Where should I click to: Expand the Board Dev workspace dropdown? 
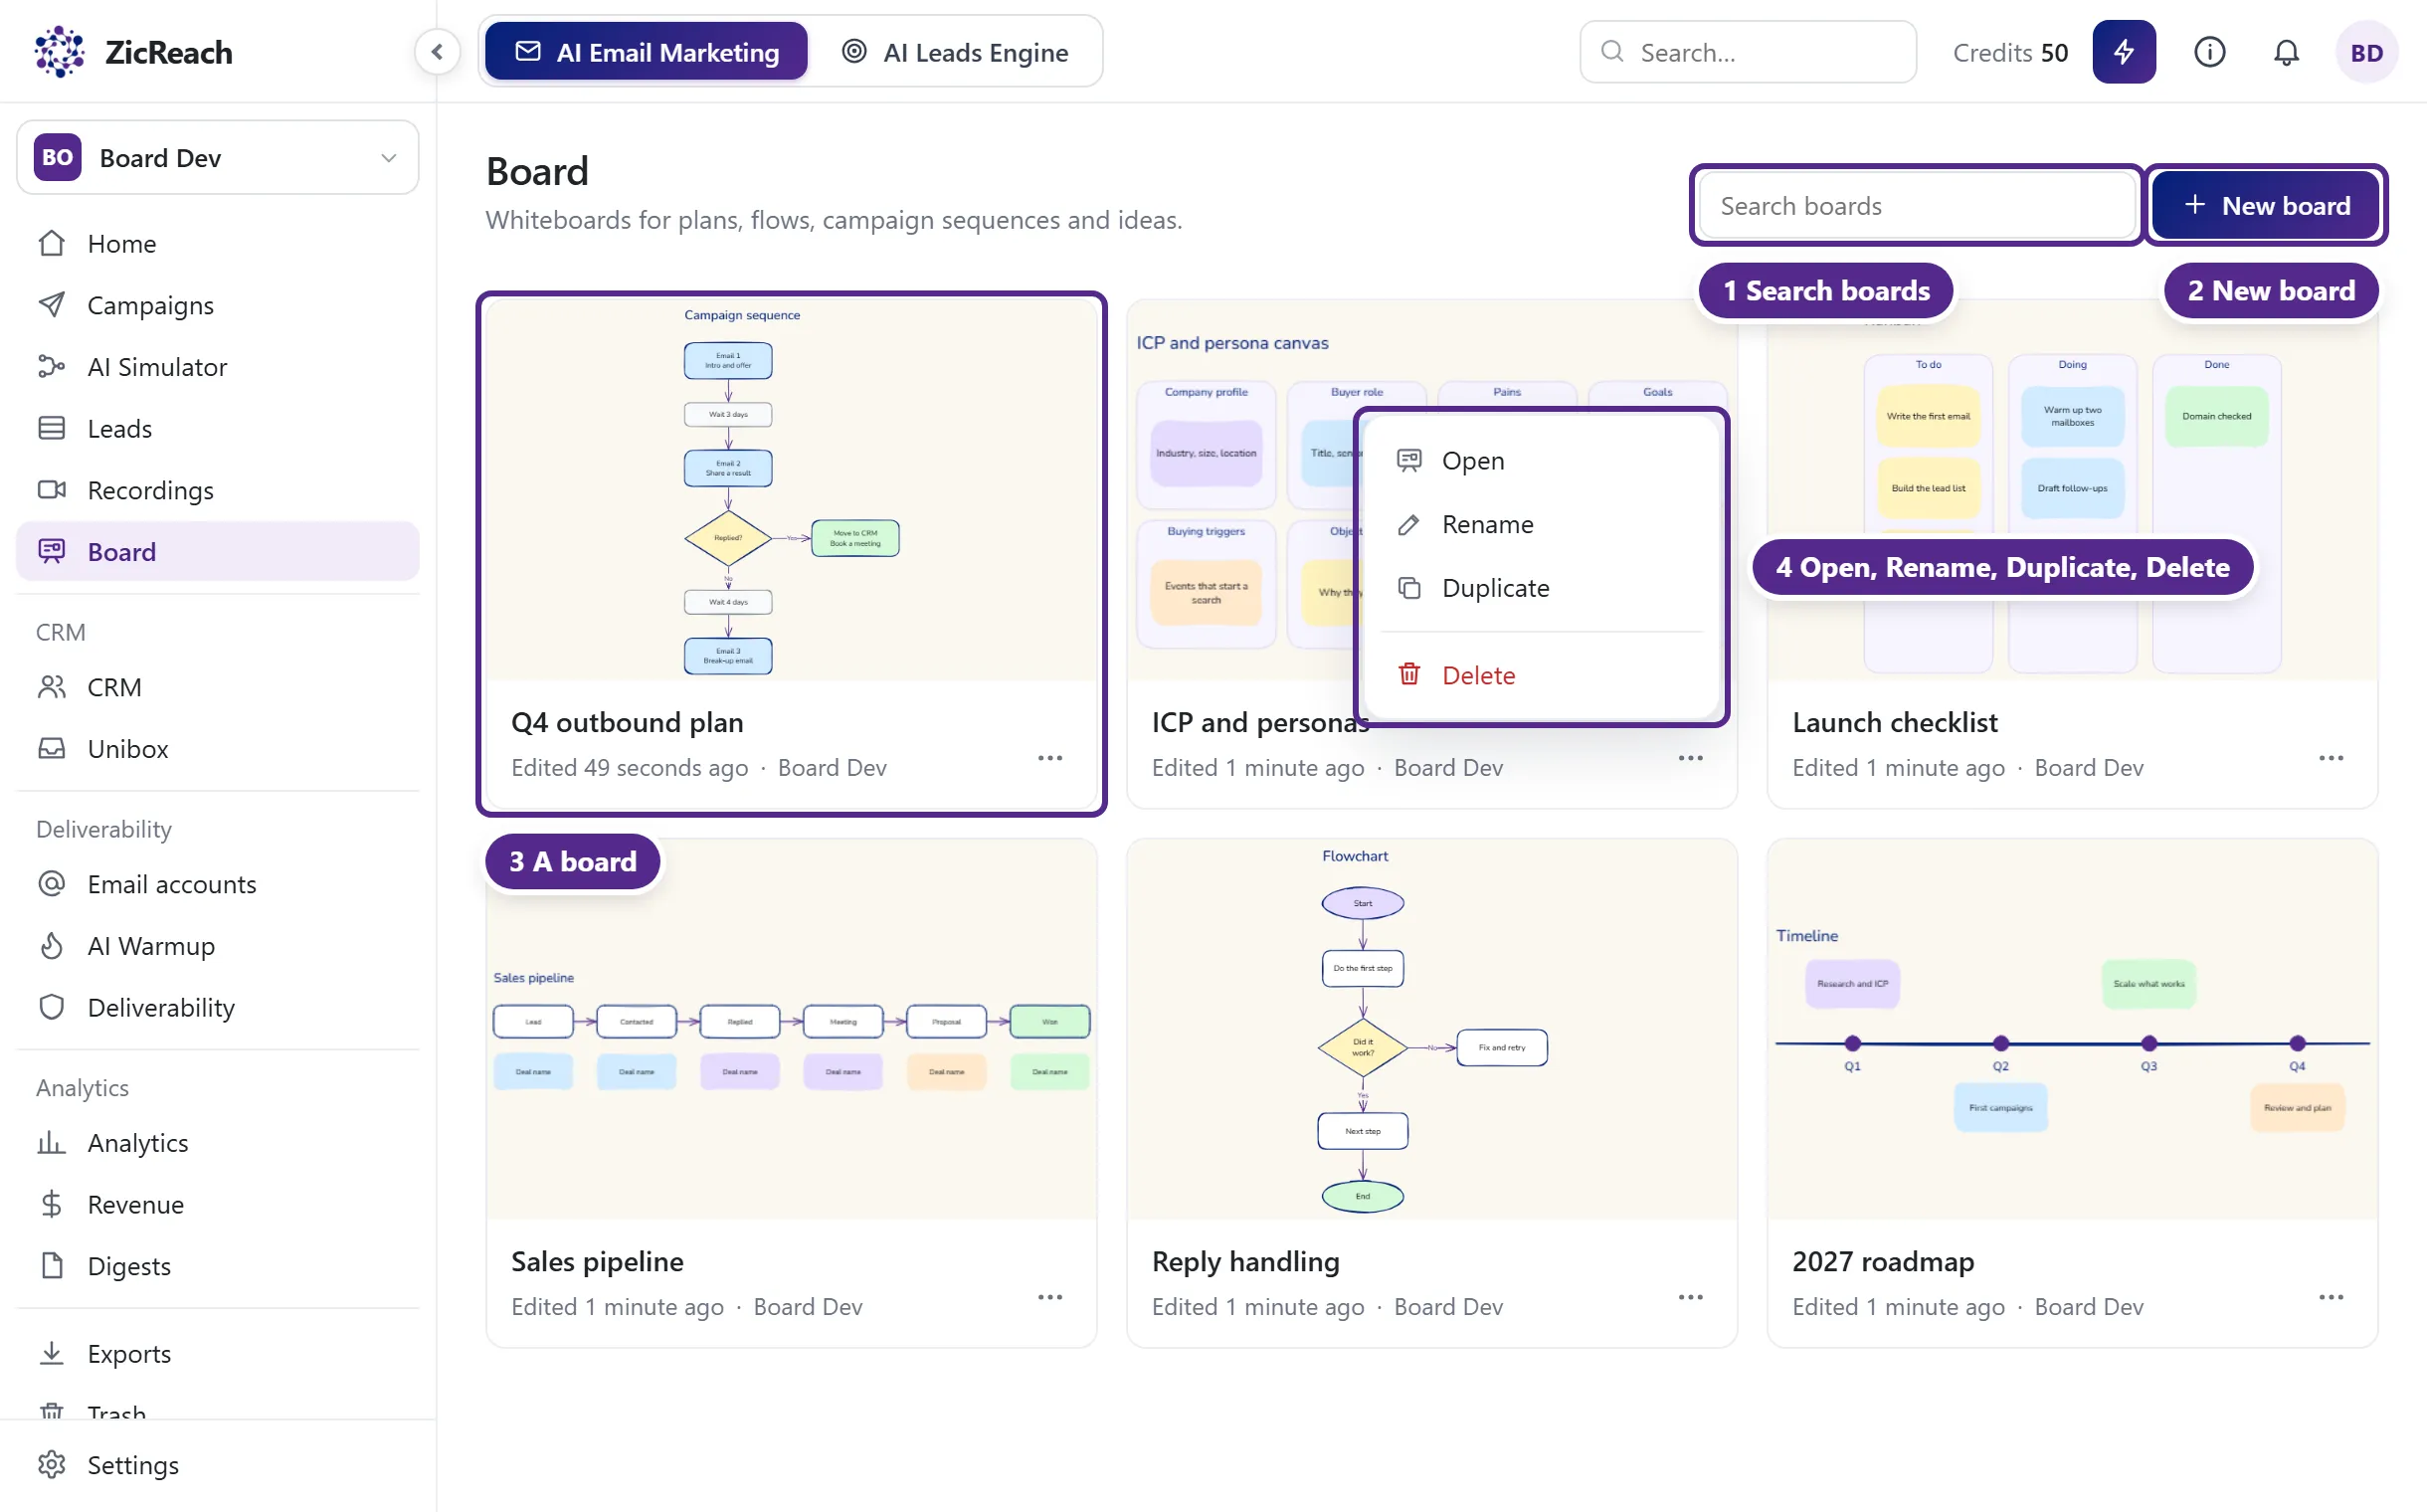pos(217,158)
